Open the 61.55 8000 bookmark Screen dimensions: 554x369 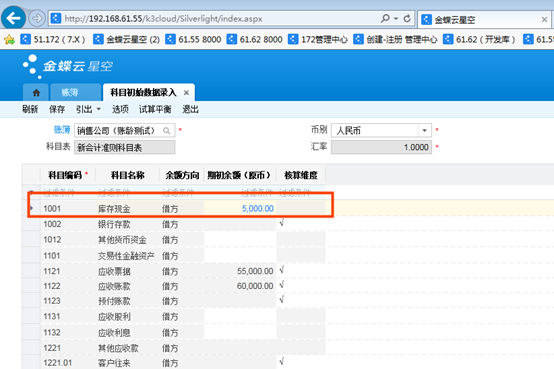pos(193,39)
